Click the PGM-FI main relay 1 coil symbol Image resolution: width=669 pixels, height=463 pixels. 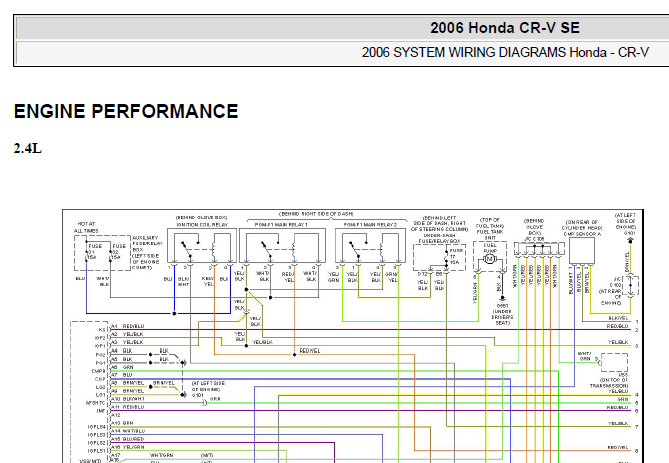294,250
